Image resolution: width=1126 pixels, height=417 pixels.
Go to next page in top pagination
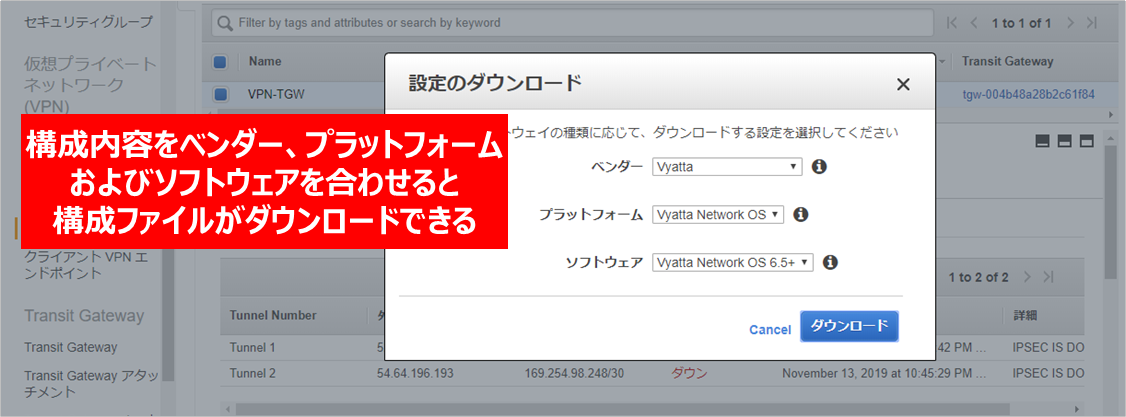[x=1071, y=22]
